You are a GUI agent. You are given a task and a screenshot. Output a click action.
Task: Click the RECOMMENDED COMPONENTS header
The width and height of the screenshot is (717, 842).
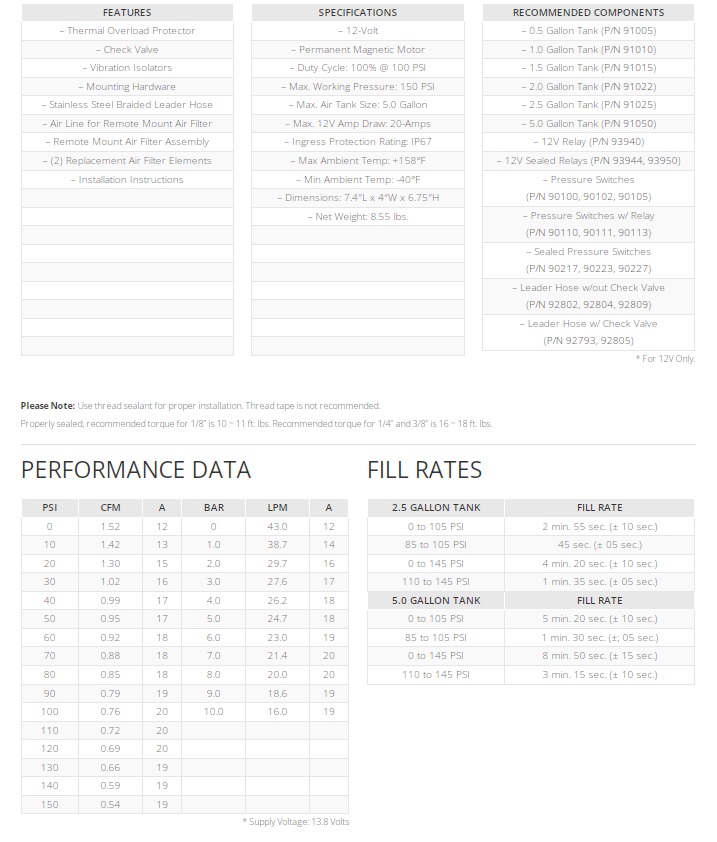(588, 13)
